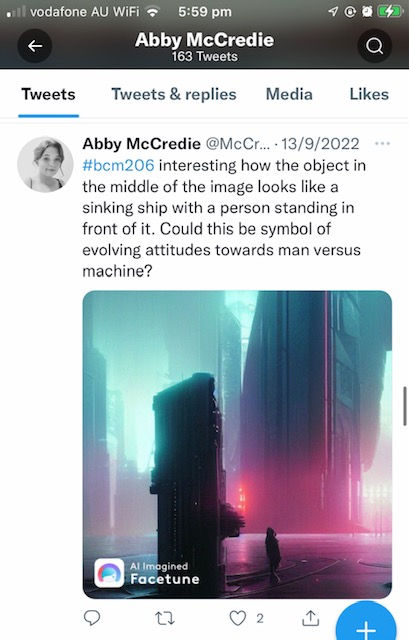Open the #bcm206 hashtag link
409x640 pixels.
pyautogui.click(x=118, y=165)
